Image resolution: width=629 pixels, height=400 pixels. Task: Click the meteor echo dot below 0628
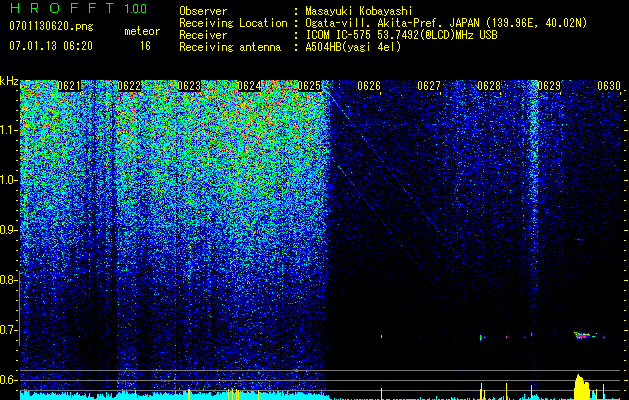pyautogui.click(x=481, y=337)
